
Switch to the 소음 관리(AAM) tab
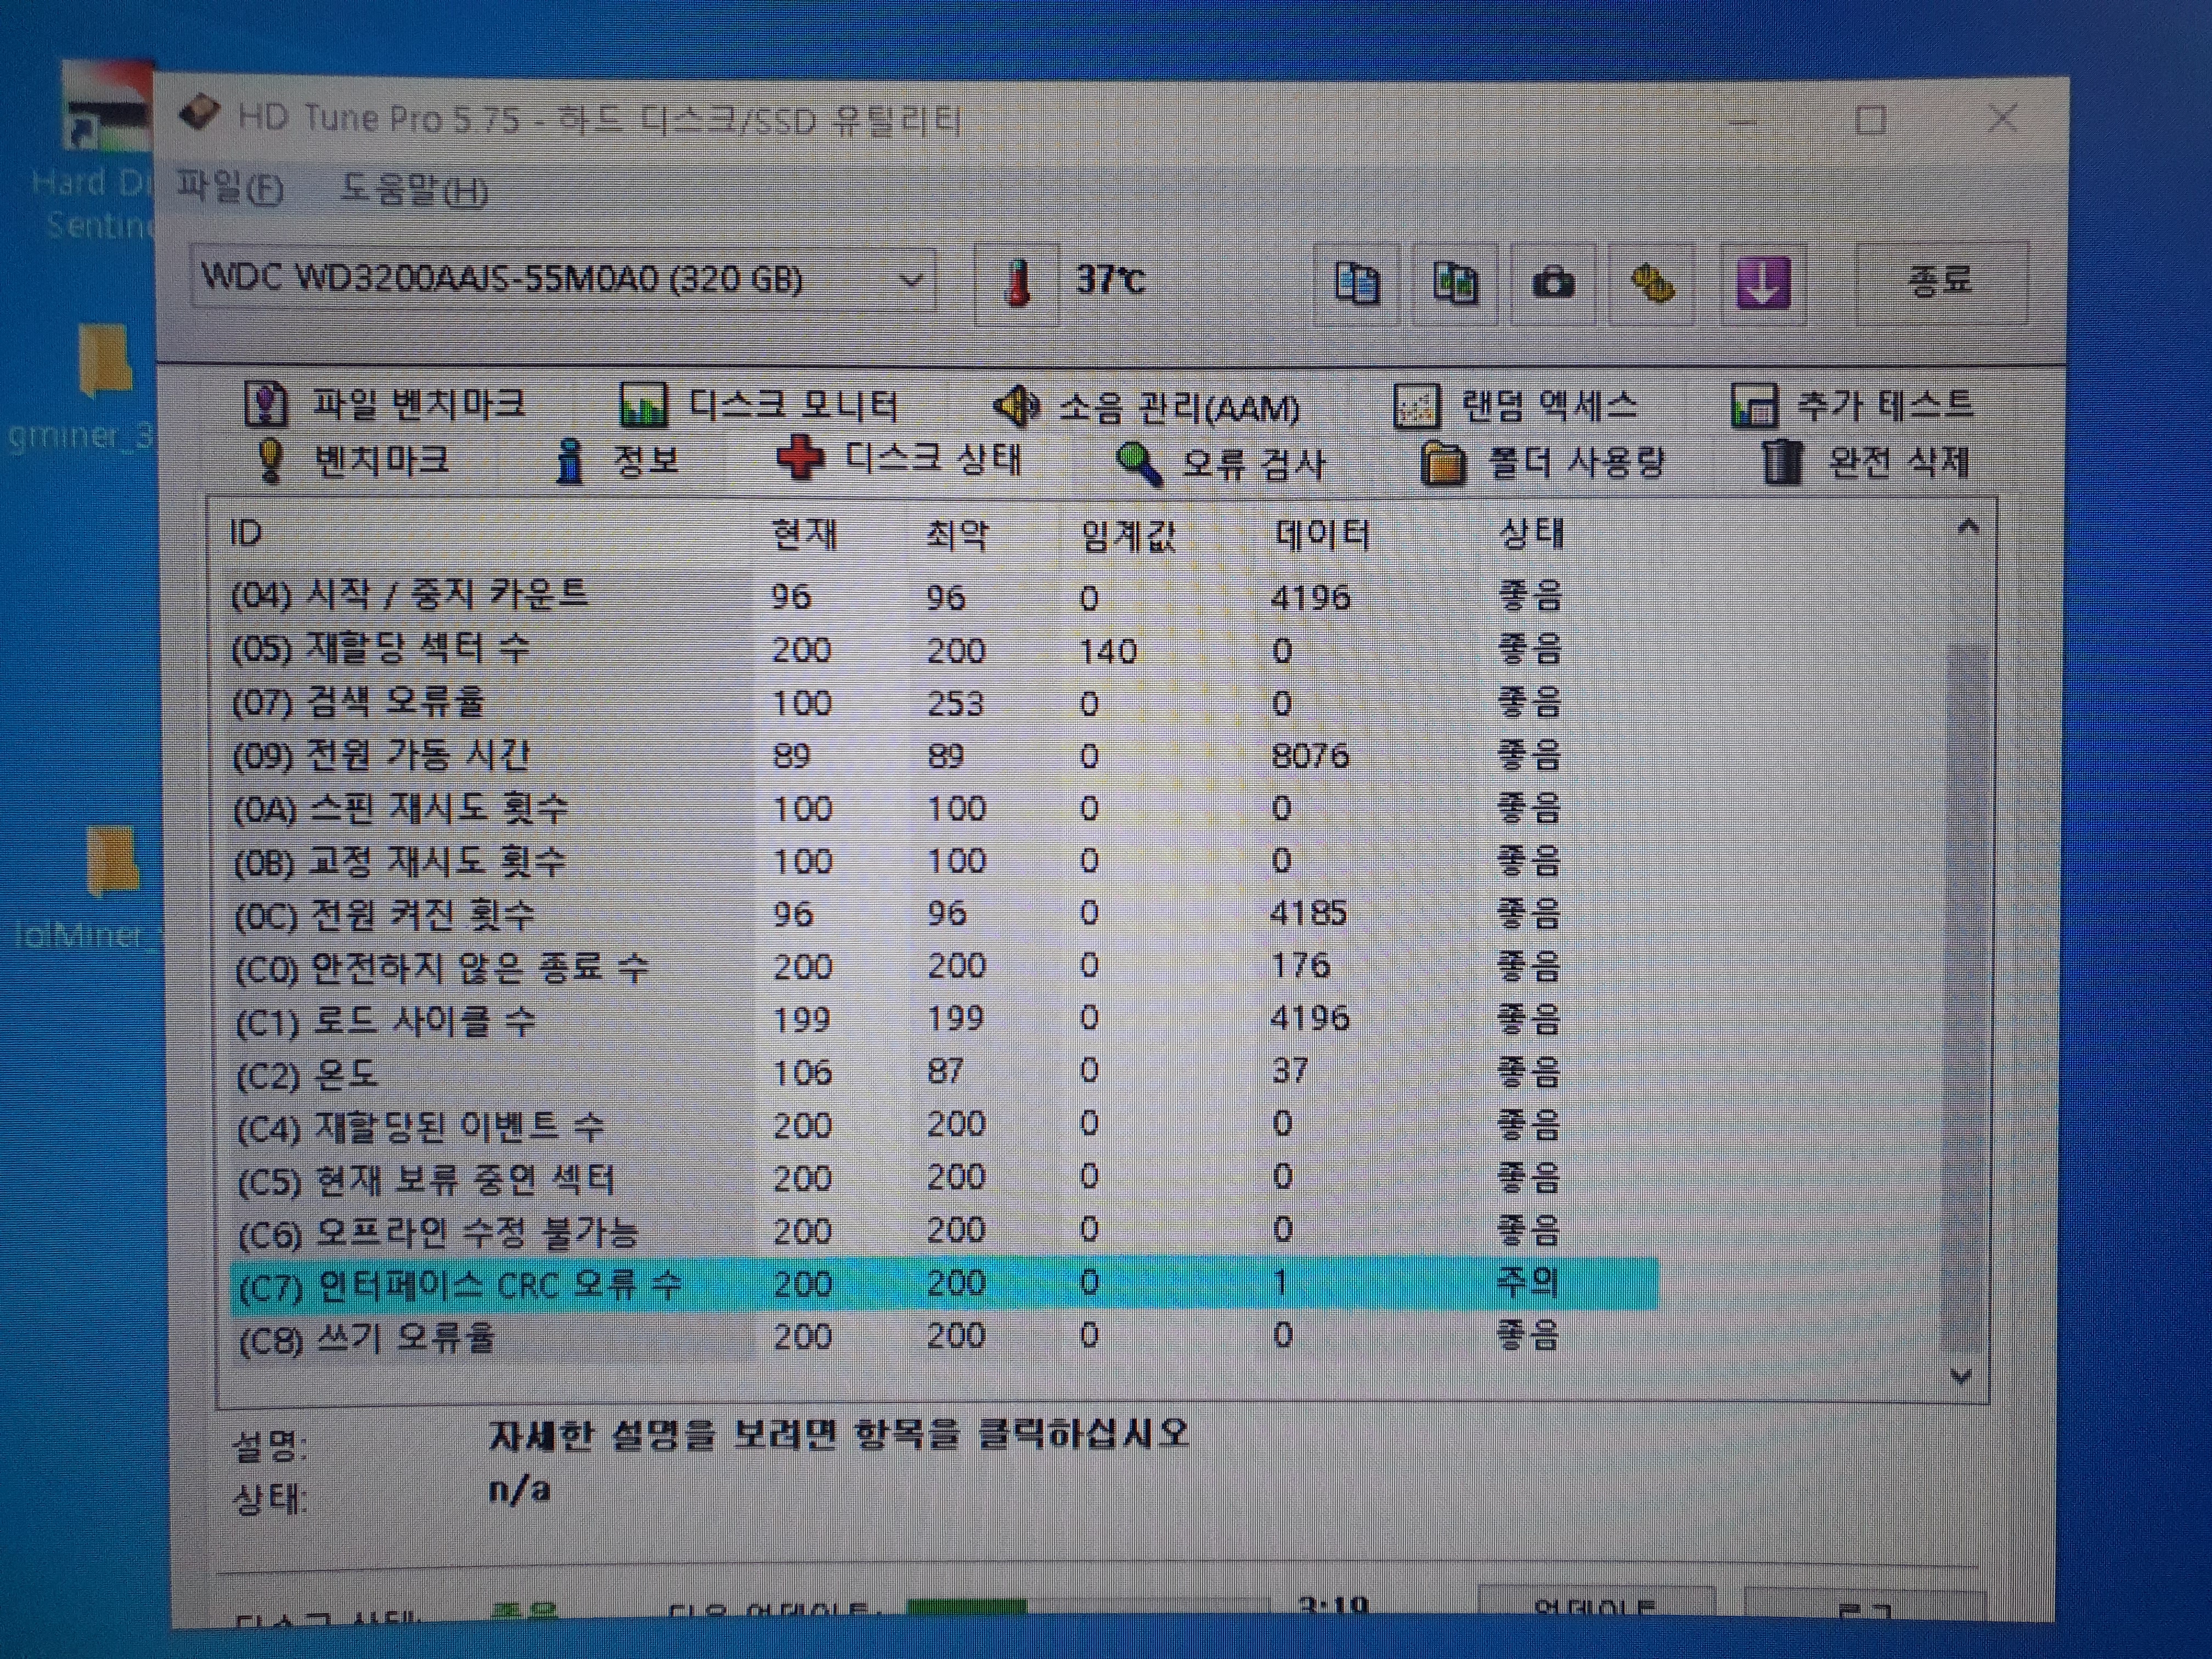(1147, 406)
